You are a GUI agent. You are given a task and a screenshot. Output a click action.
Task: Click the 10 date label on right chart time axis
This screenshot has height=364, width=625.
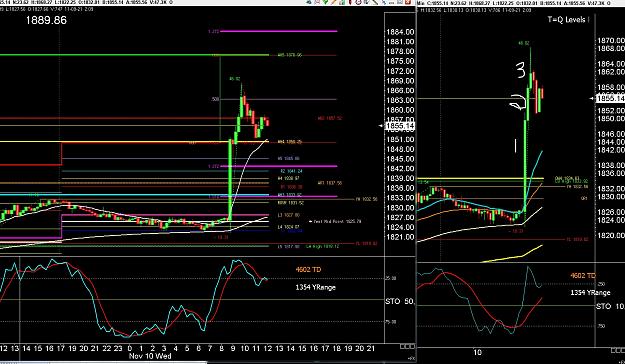click(477, 352)
